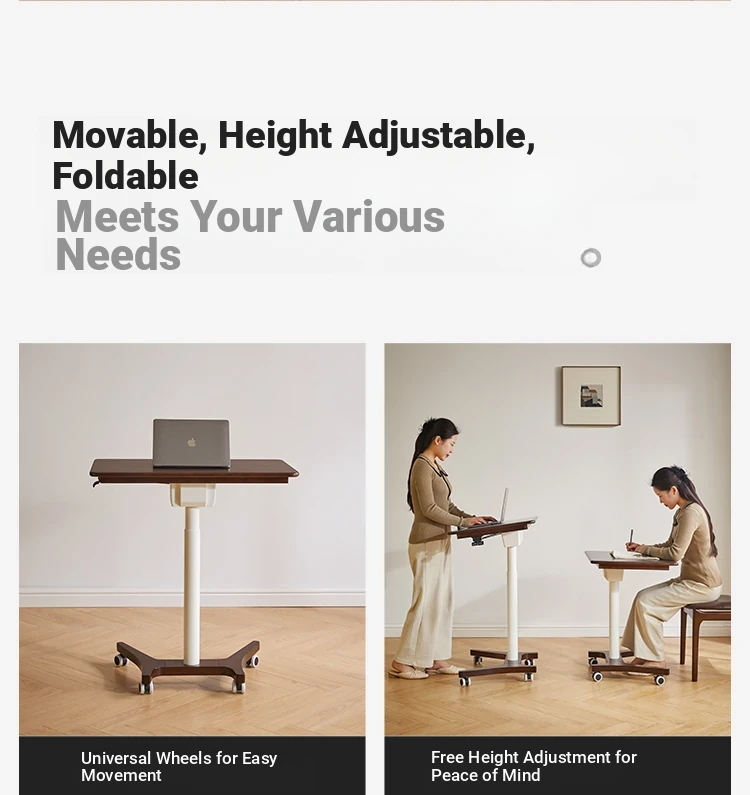
Task: Click the seated woman writing at the desk
Action: tap(674, 568)
